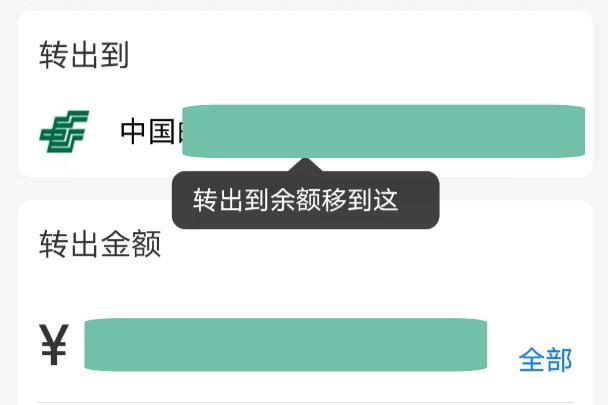Tap 全部 to withdraw everything
The image size is (608, 405).
pyautogui.click(x=545, y=360)
